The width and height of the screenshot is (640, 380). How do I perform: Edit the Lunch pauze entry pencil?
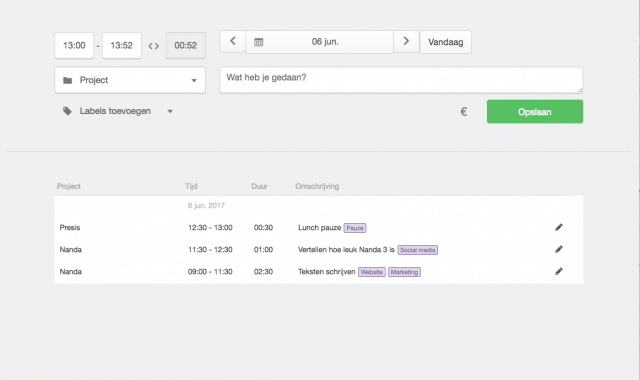(559, 227)
